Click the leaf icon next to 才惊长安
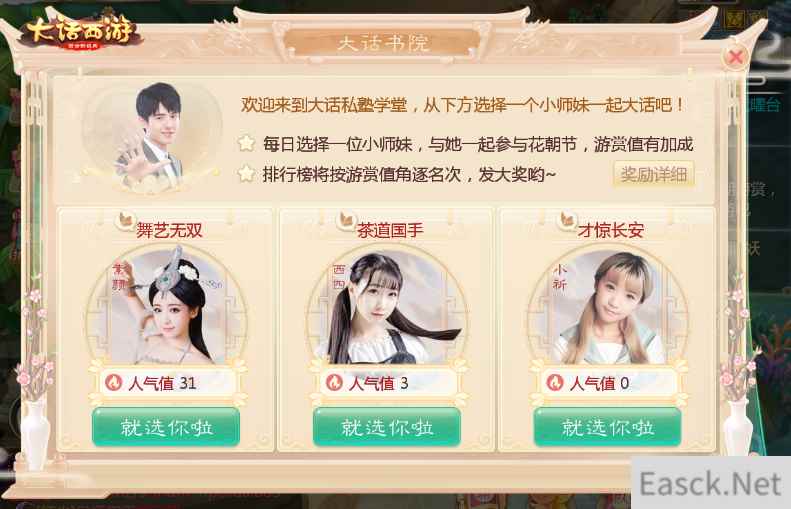 (x=568, y=220)
